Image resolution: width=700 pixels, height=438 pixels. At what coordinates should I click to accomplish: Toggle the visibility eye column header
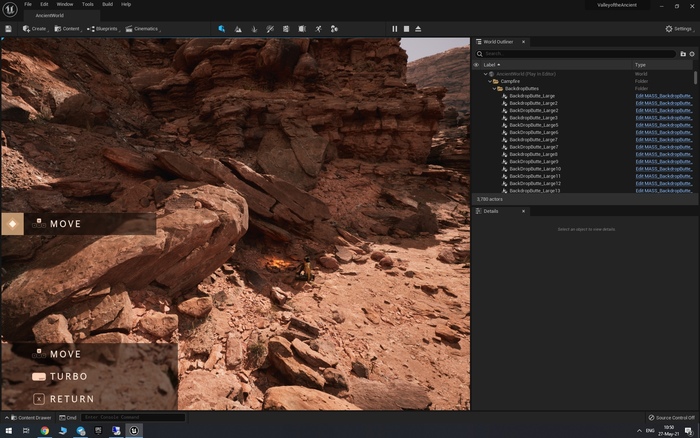[476, 64]
